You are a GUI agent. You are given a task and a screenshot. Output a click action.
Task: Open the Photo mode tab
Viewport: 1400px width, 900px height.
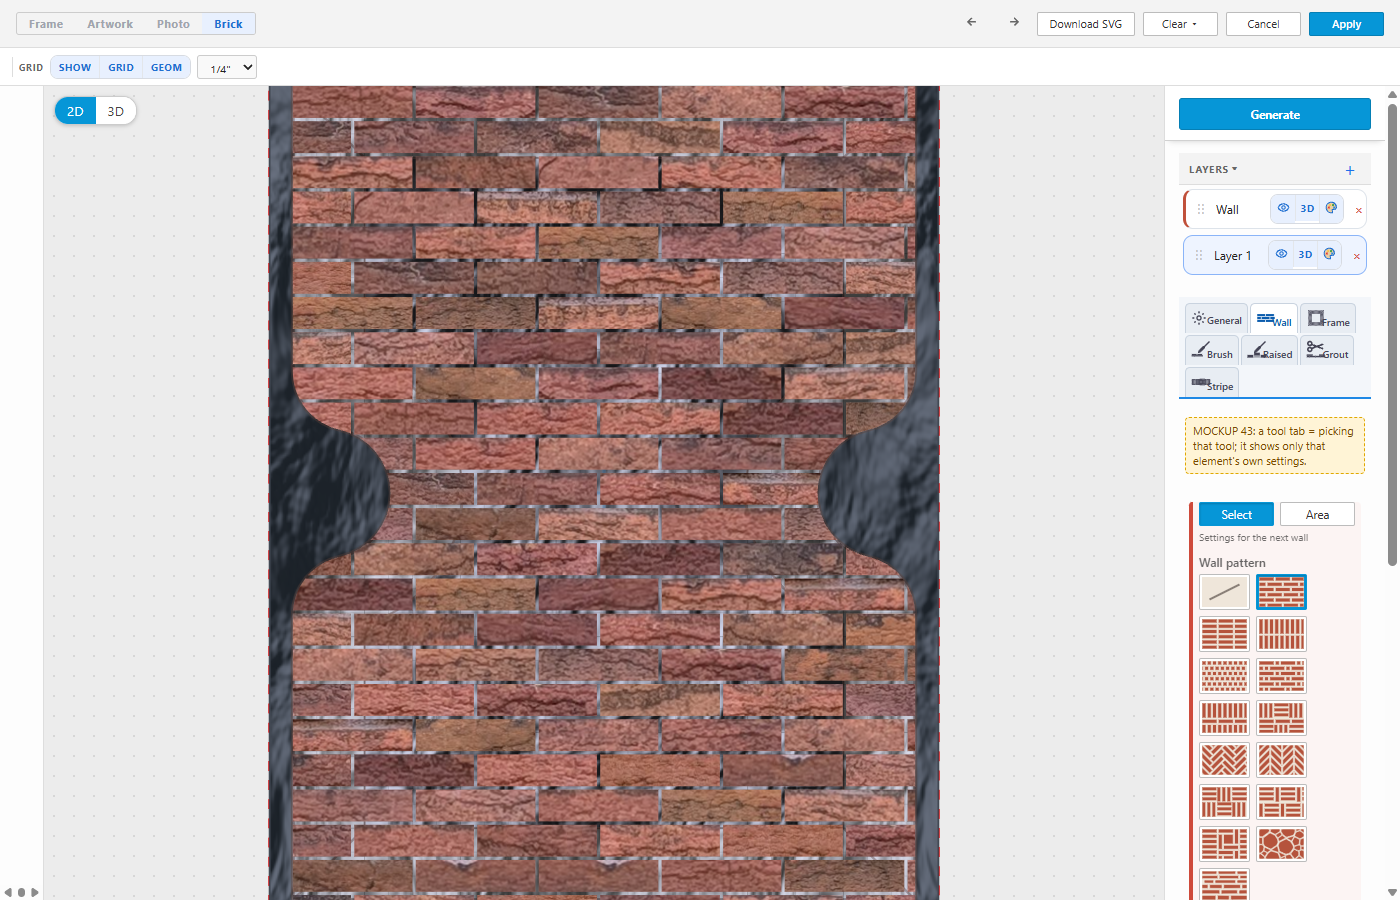point(173,24)
